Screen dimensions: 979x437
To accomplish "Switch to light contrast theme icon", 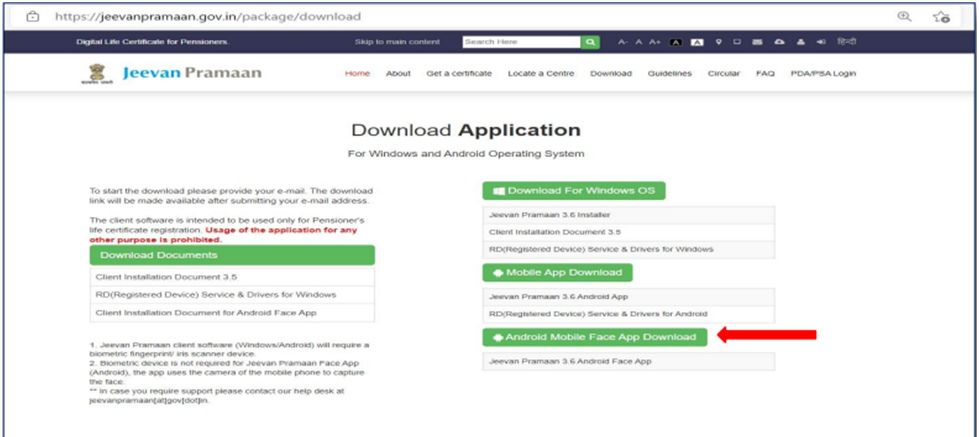I will (x=697, y=42).
